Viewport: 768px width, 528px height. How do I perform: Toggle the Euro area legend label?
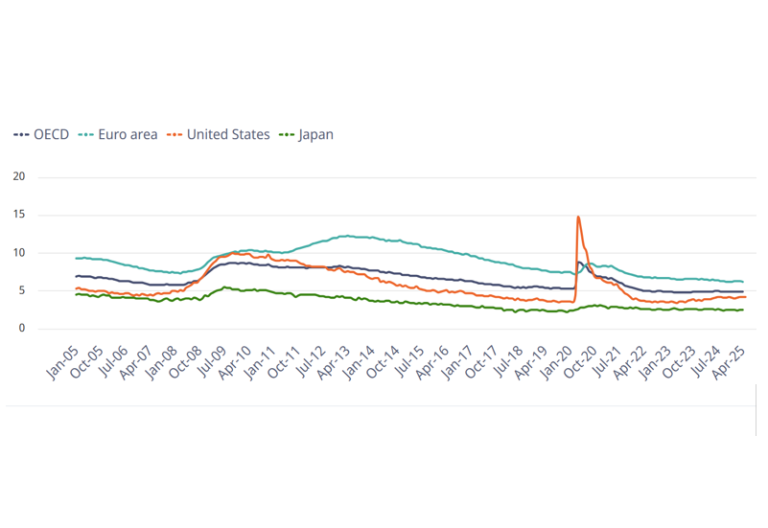(130, 135)
